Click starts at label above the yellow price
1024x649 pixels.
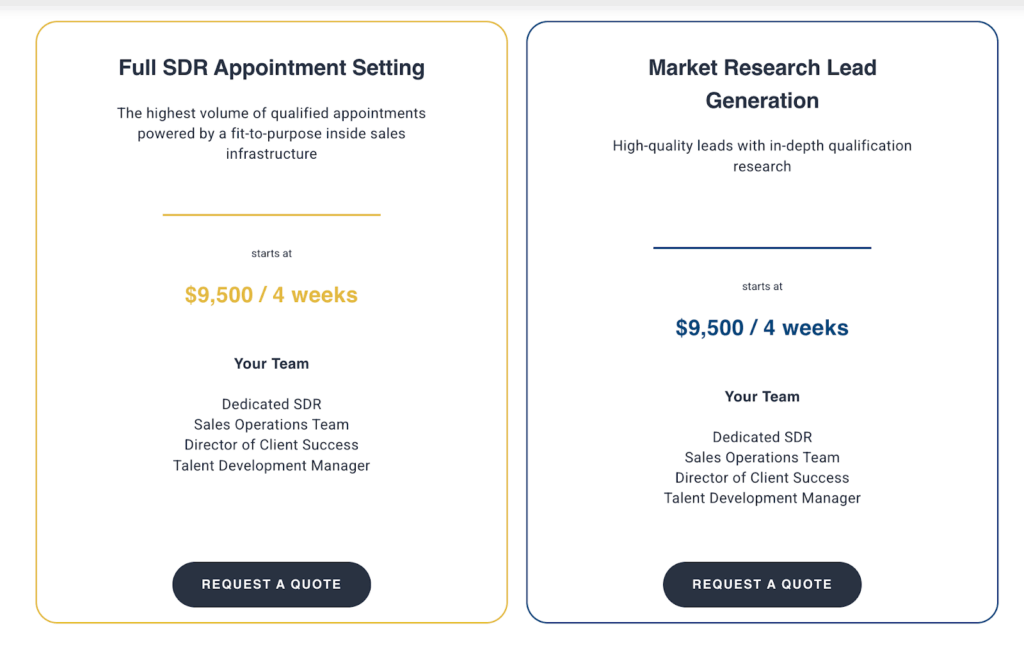271,254
